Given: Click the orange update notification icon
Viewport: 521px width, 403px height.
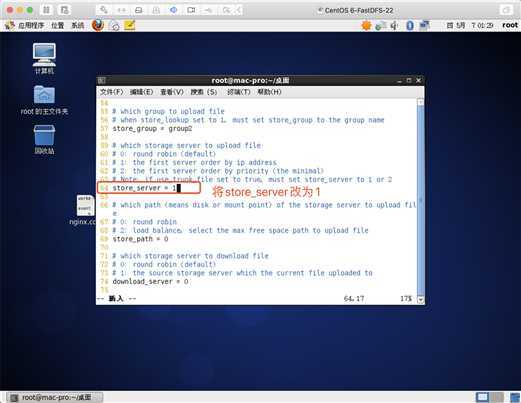Looking at the screenshot, I should [366, 25].
